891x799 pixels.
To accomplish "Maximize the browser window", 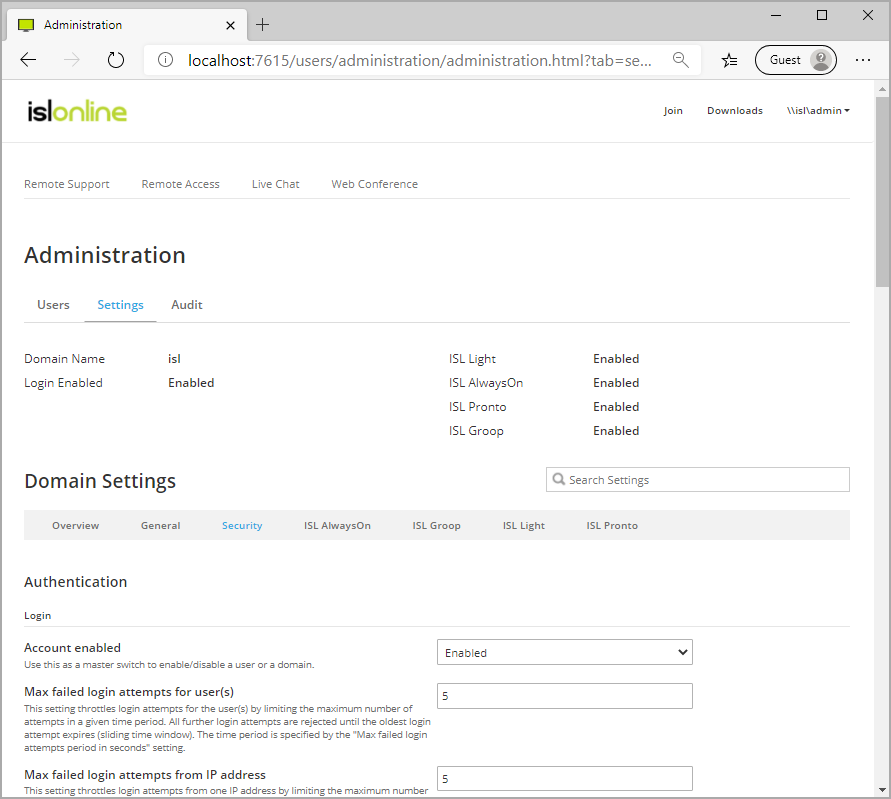I will (821, 15).
